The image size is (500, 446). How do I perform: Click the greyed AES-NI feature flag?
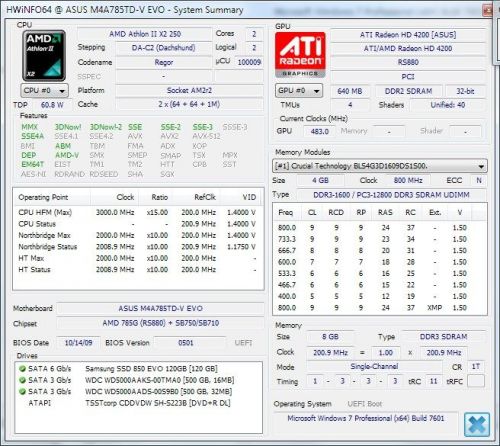click(33, 174)
